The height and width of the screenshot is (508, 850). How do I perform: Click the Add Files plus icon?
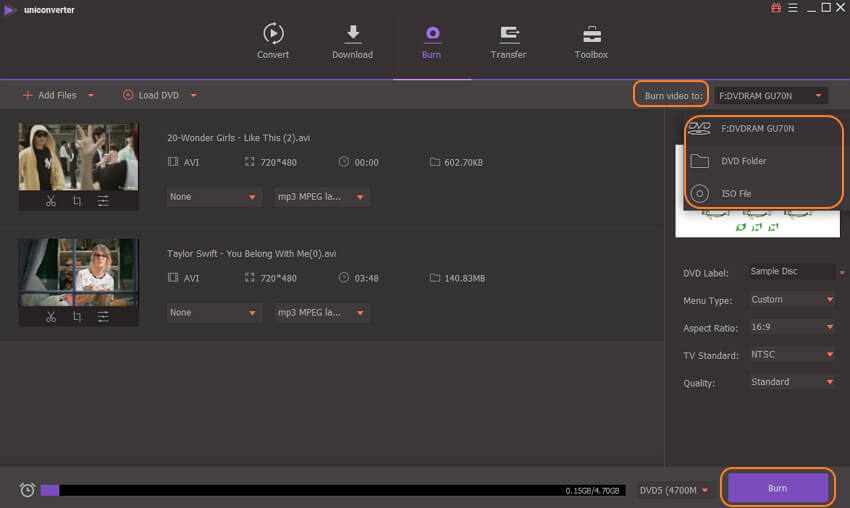point(28,95)
